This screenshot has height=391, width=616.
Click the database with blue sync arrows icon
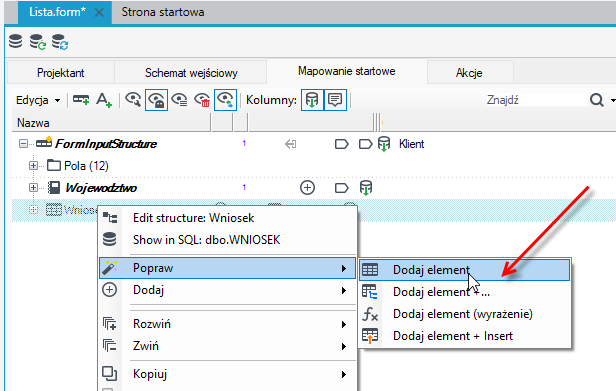(60, 41)
